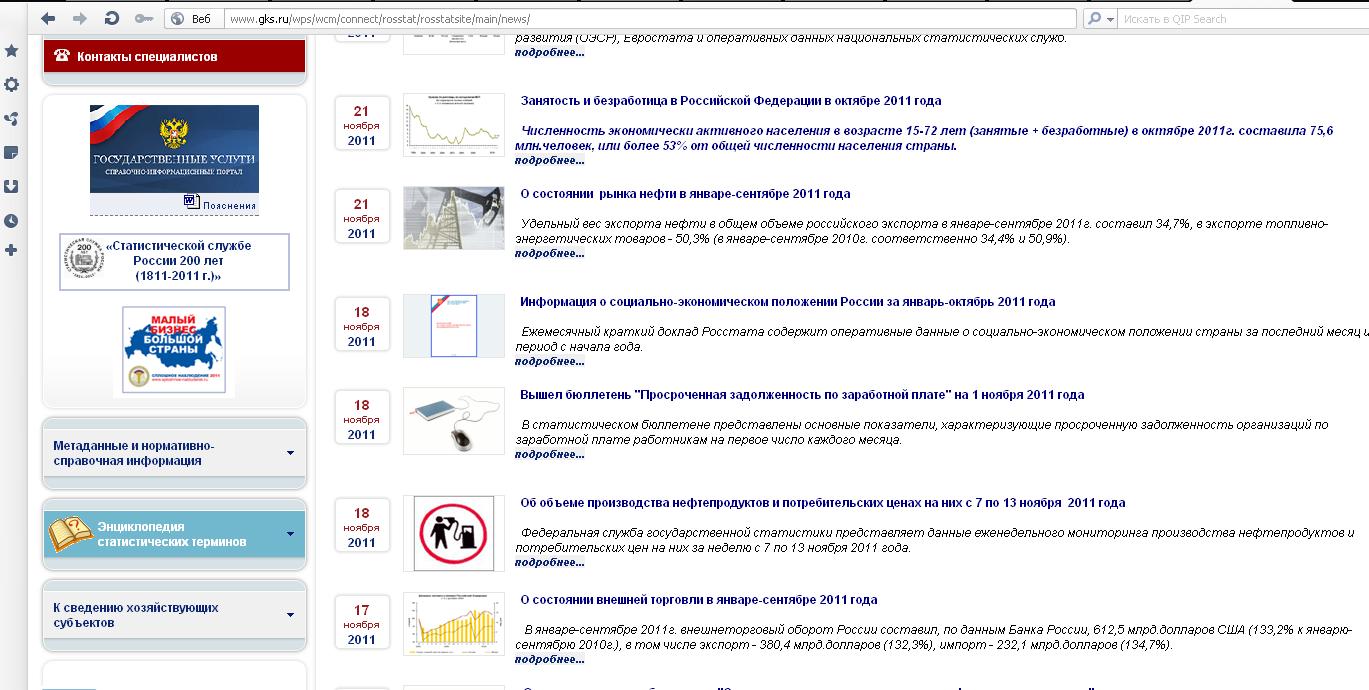Click the magnifier search engine icon
This screenshot has width=1369, height=690.
(x=1095, y=19)
